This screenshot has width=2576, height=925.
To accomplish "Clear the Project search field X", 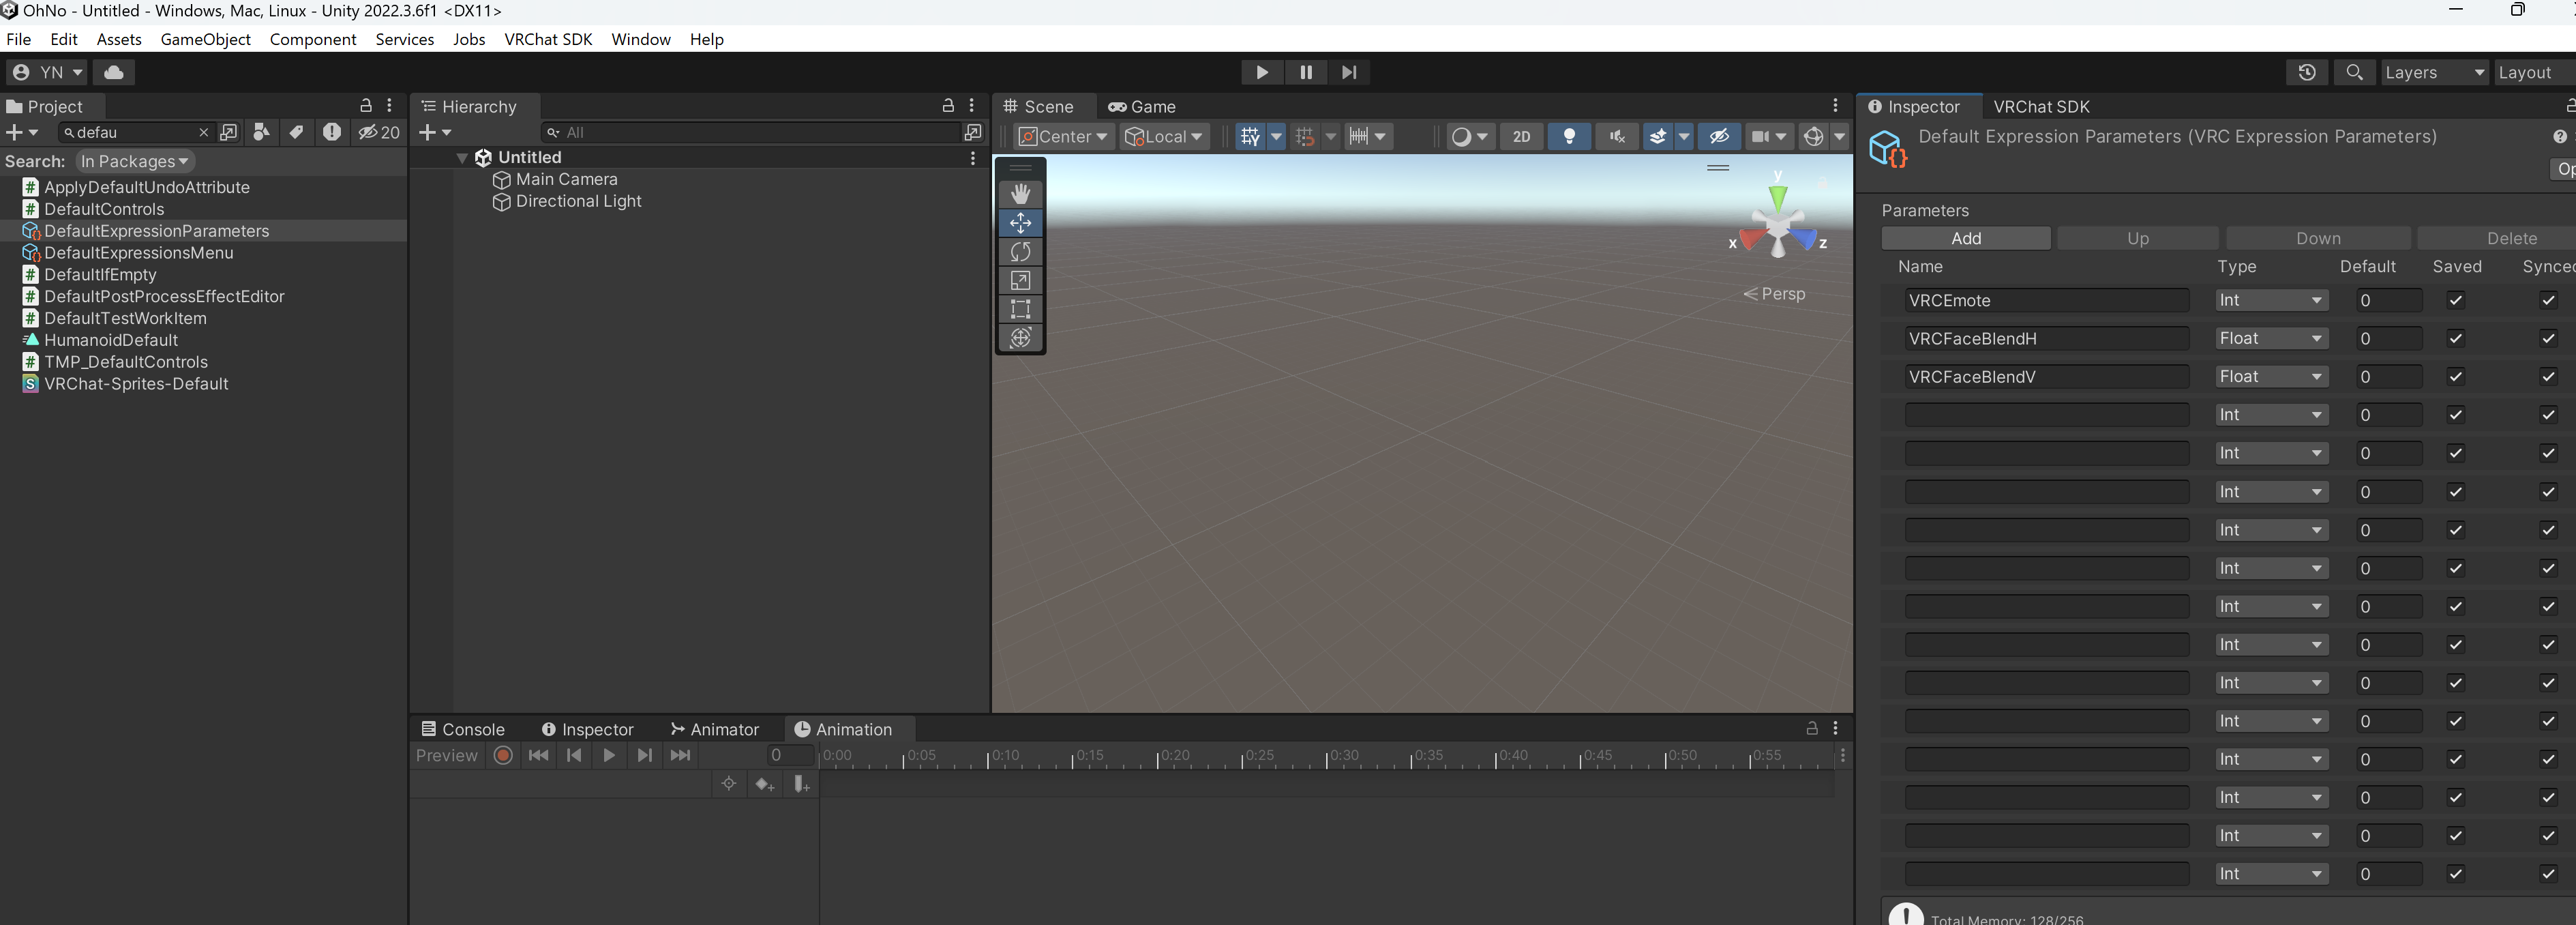I will tap(204, 132).
